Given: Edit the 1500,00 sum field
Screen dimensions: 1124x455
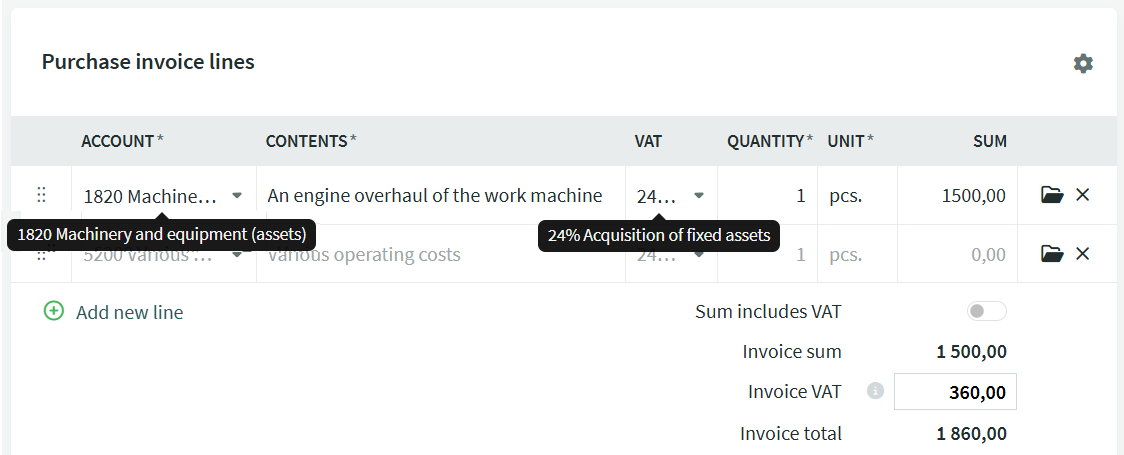Looking at the screenshot, I should 958,195.
